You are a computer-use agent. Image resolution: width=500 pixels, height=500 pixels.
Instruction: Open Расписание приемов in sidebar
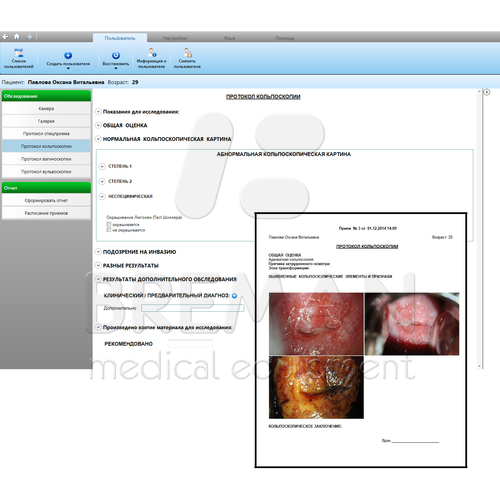click(46, 213)
